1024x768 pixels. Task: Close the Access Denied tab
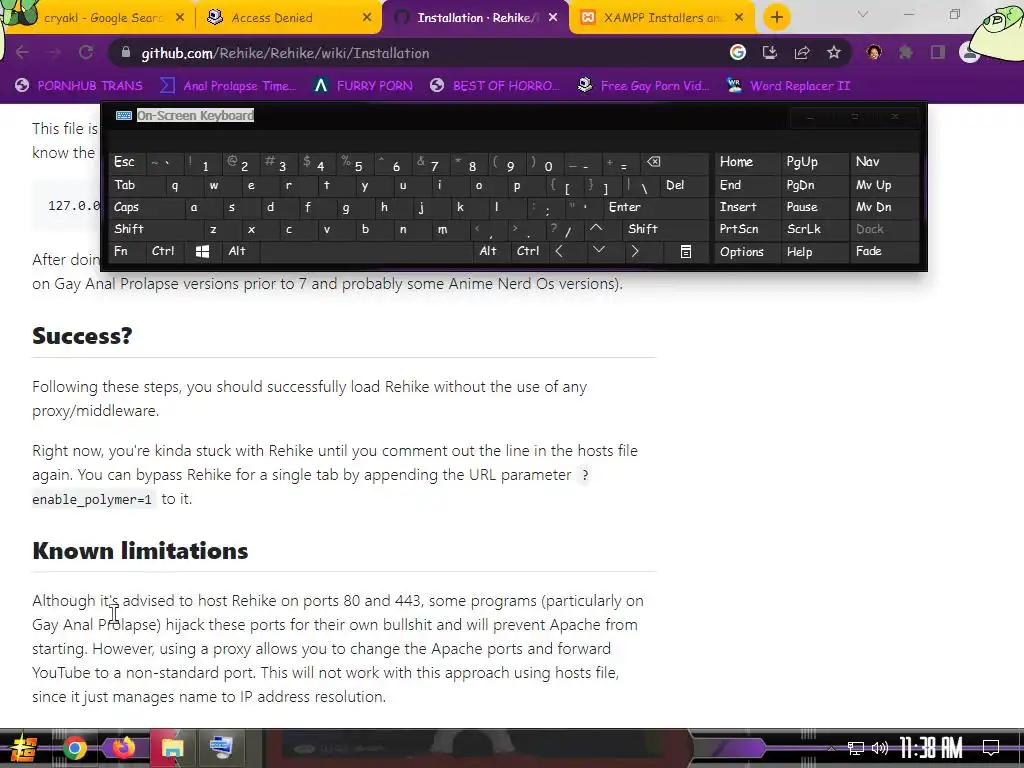pyautogui.click(x=367, y=18)
